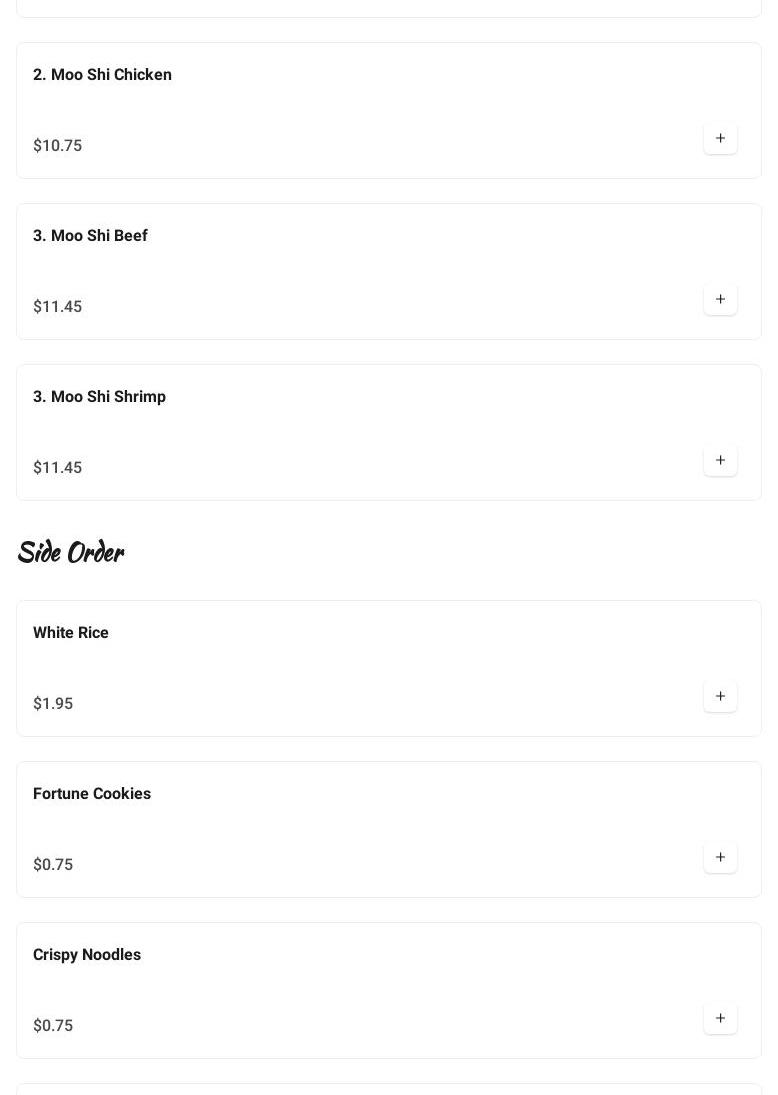Add Fortune Cookies using plus icon
This screenshot has height=1095, width=778.
coord(720,858)
